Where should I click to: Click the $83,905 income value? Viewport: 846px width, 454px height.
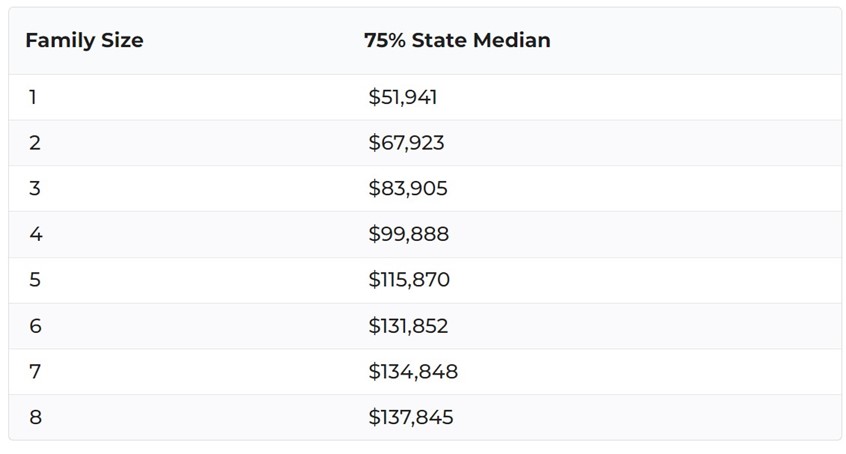(x=407, y=189)
